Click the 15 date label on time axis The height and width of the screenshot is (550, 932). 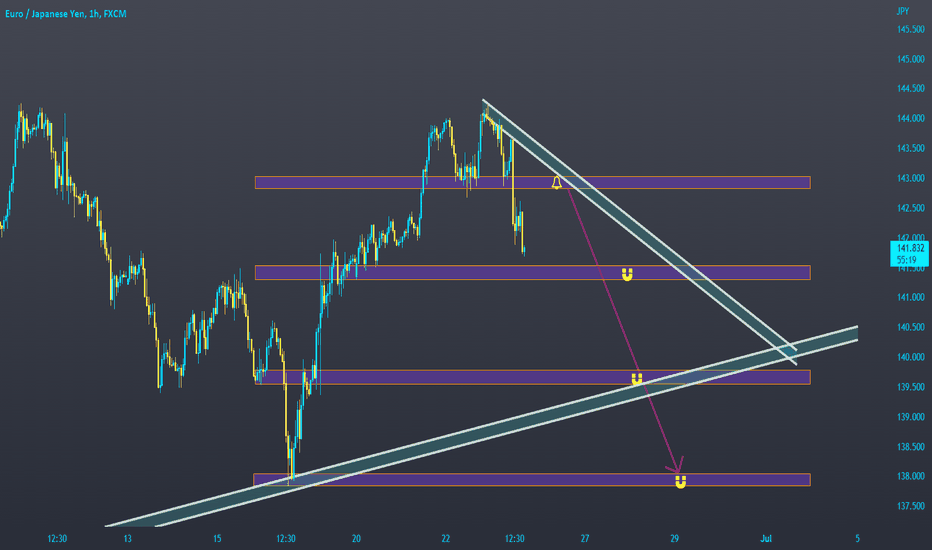coord(217,539)
